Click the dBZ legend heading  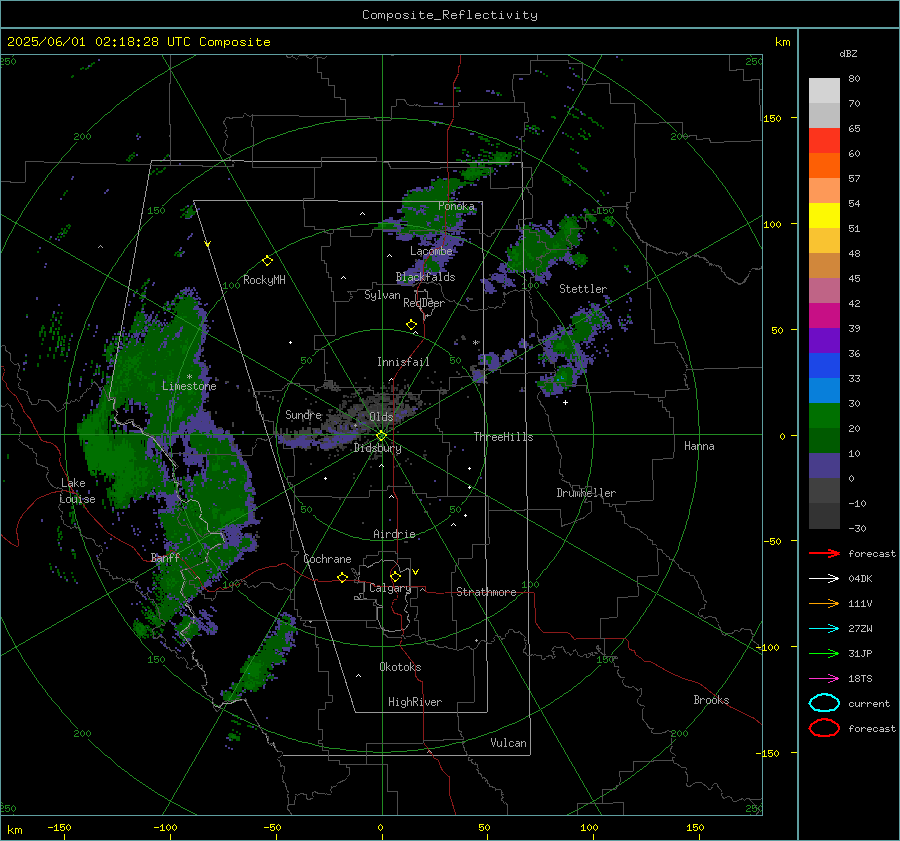tap(848, 53)
